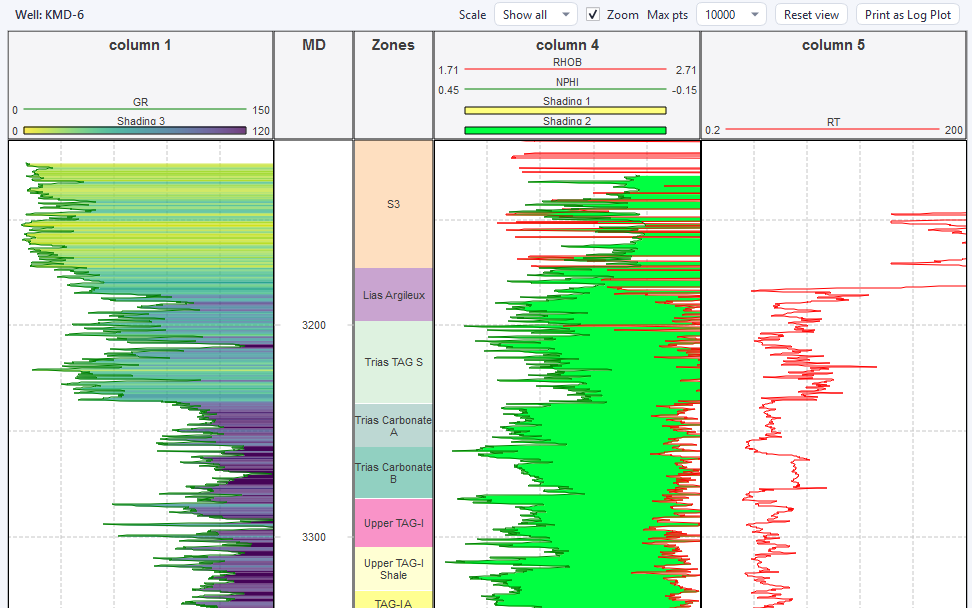Click the Scale label

point(472,14)
